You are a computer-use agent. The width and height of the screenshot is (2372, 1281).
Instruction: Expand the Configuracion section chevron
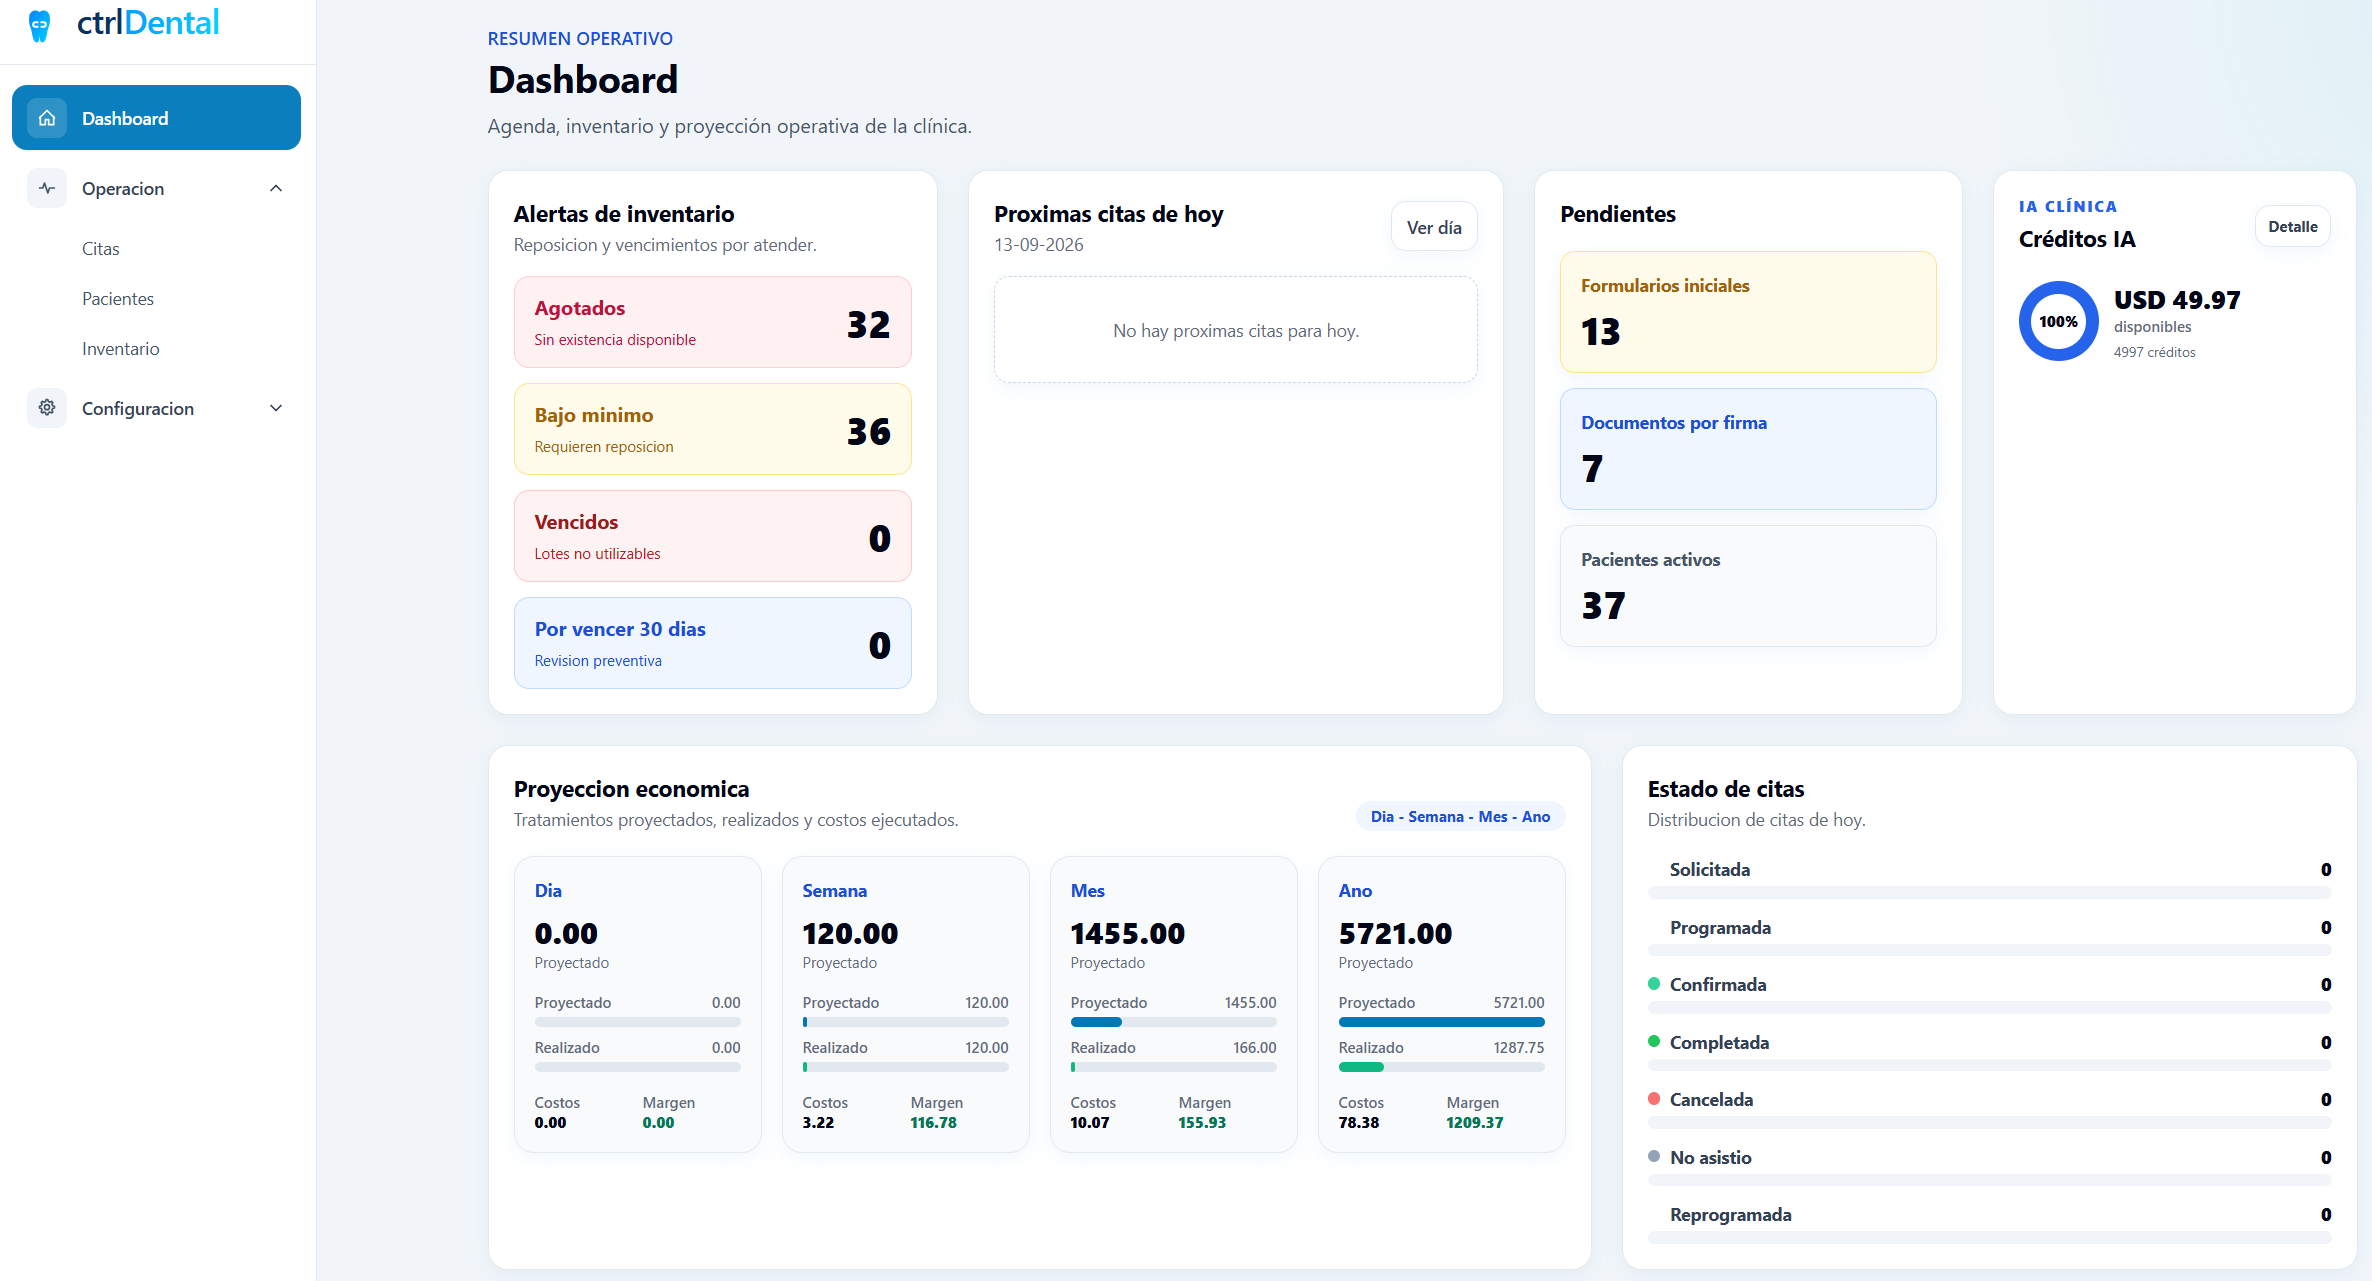click(276, 408)
